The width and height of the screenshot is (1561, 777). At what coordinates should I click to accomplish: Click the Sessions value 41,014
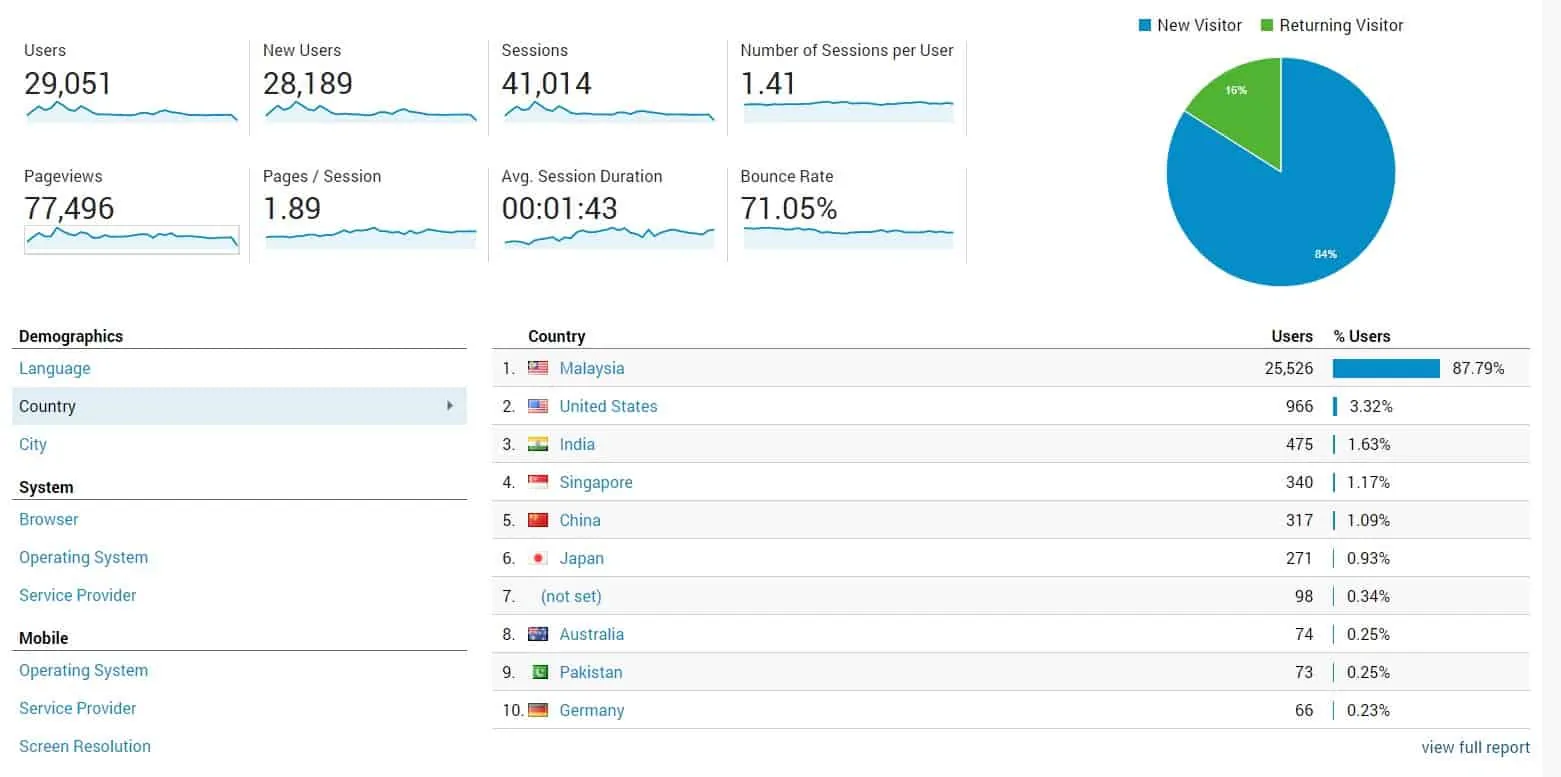click(547, 83)
